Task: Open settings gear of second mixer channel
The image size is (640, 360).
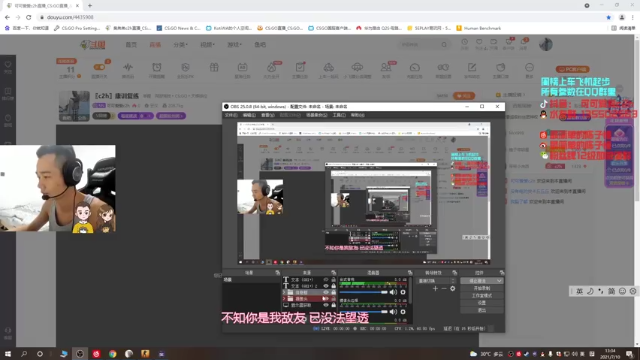Action: click(x=403, y=312)
